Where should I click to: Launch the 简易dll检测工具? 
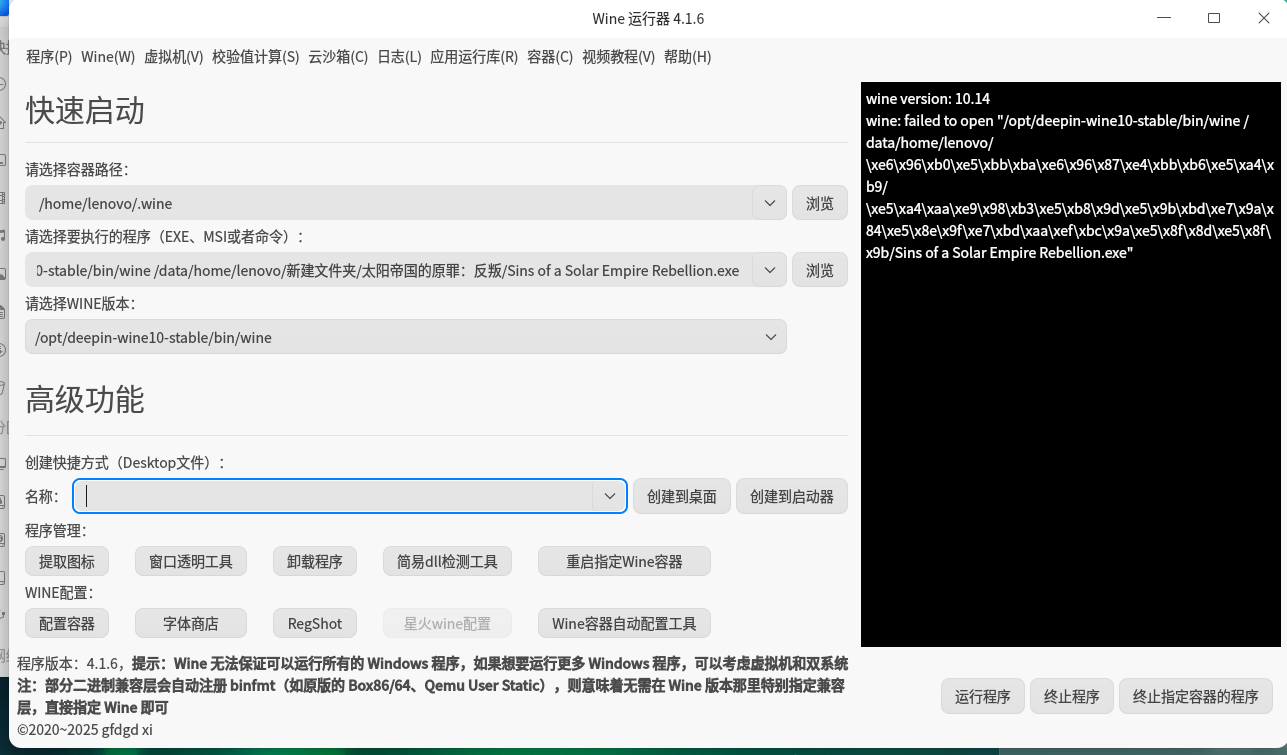click(x=447, y=562)
